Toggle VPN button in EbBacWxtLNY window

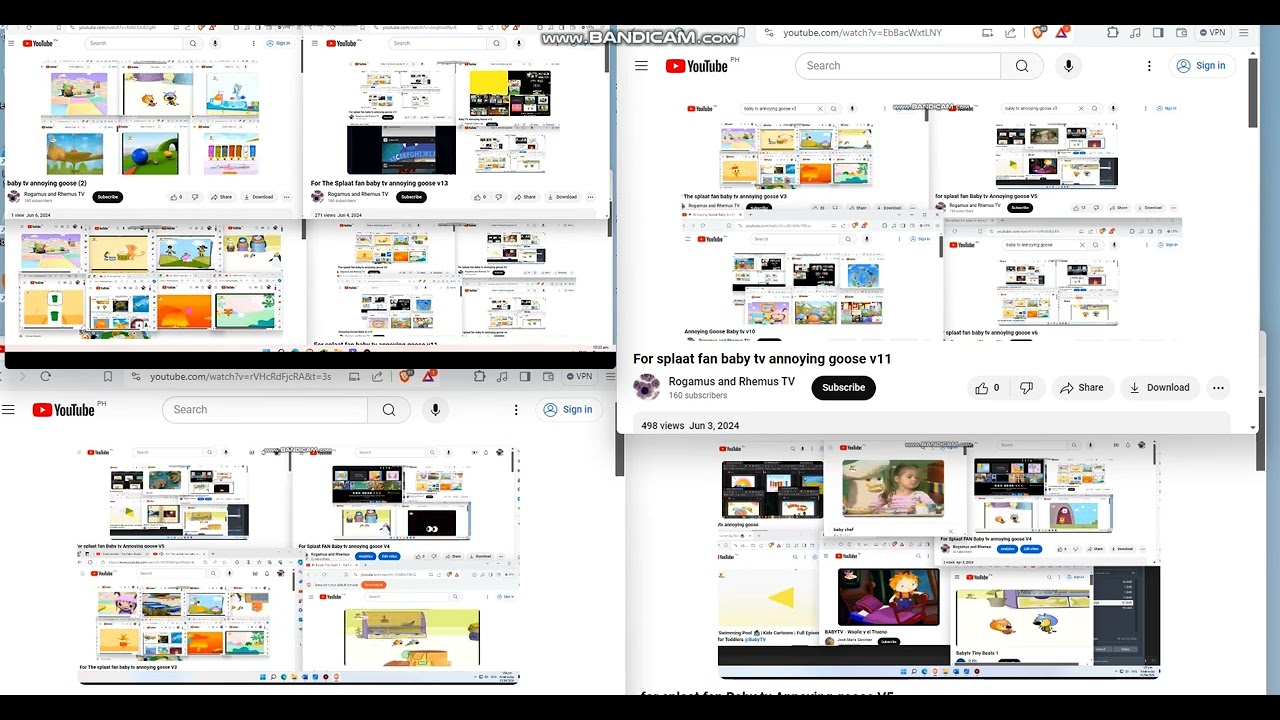(x=1212, y=33)
